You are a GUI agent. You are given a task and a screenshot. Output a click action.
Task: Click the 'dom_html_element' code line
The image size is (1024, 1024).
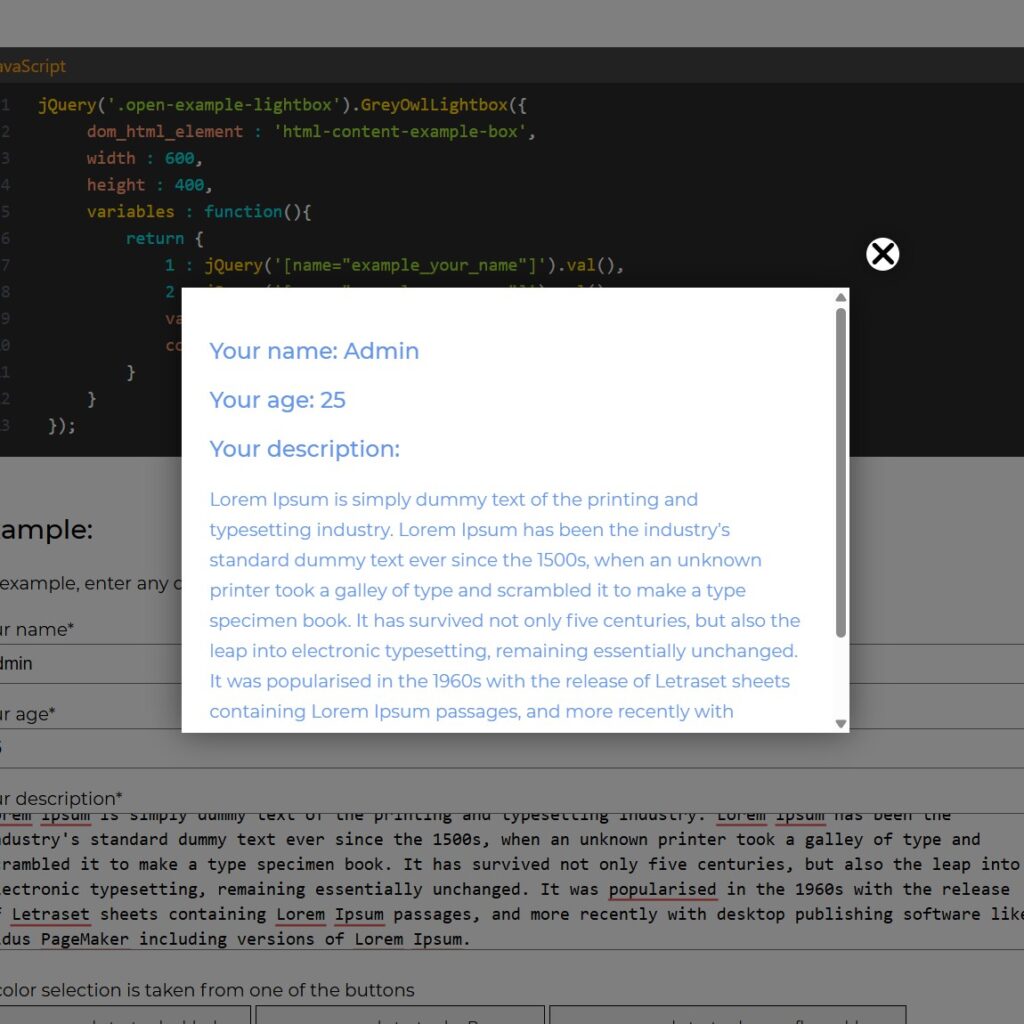click(311, 131)
